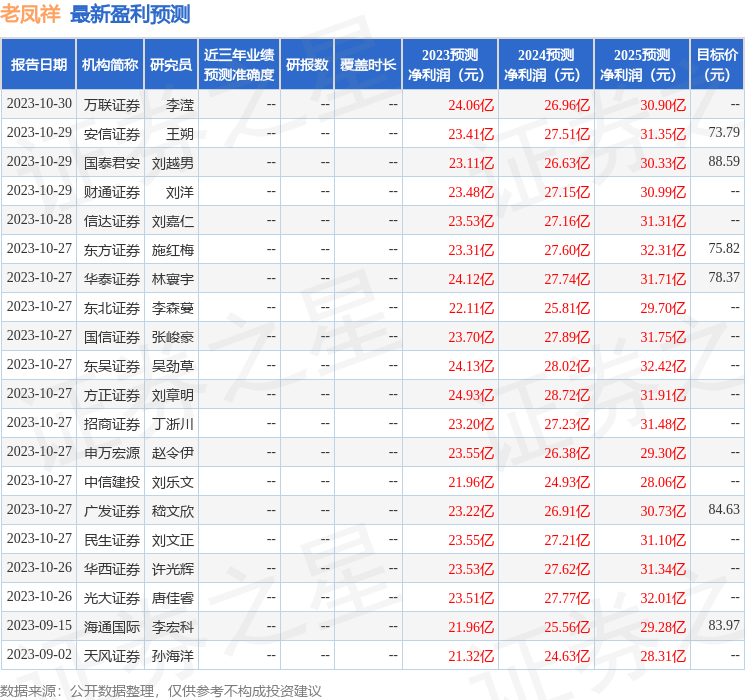Click analyst name 丁浙川
Viewport: 745px width, 700px height.
[172, 424]
